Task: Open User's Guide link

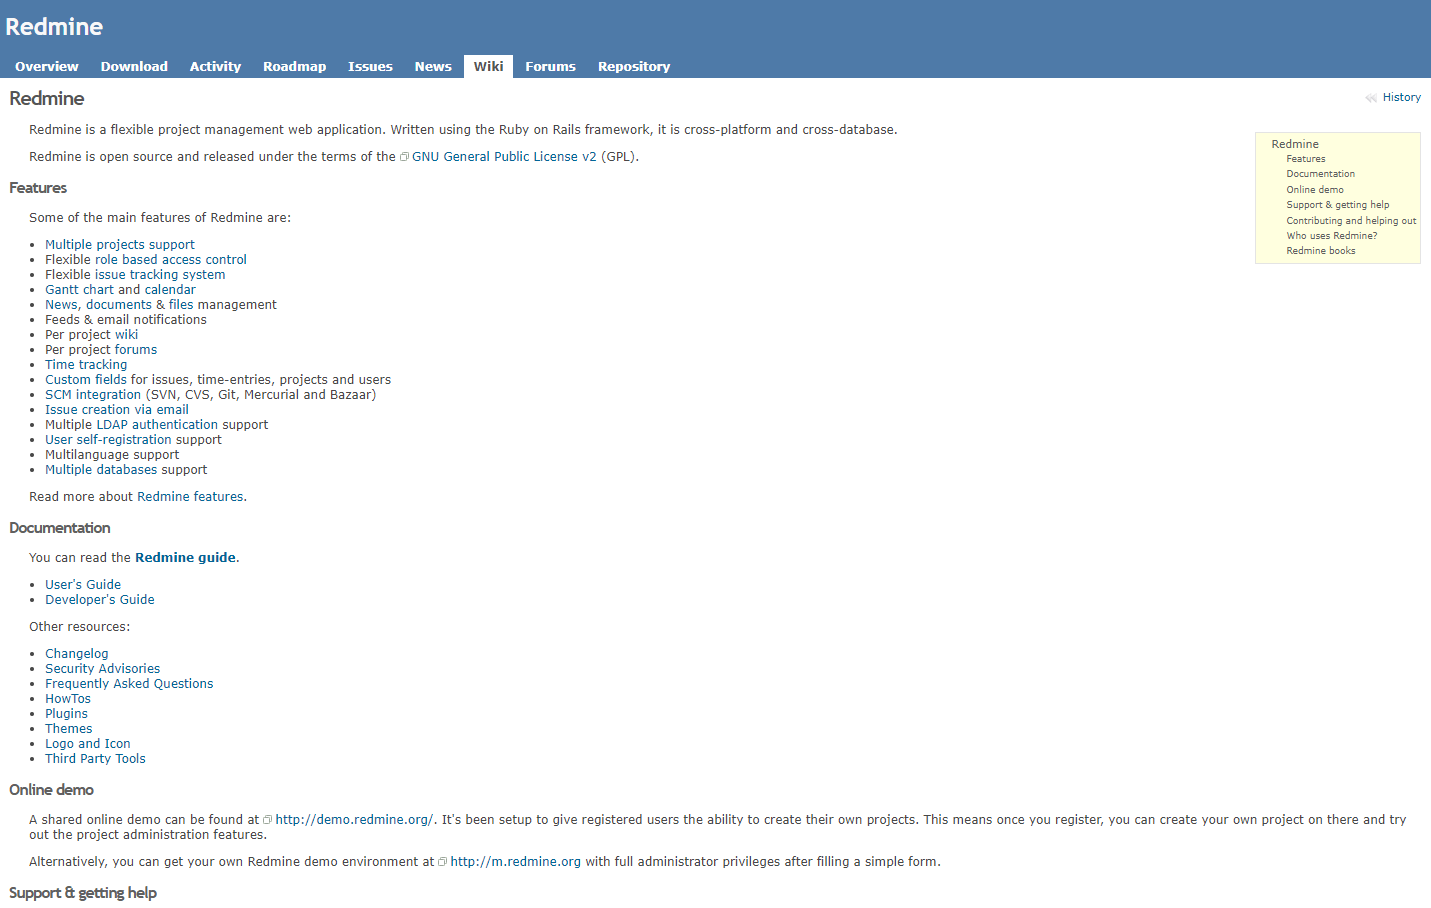Action: tap(83, 585)
